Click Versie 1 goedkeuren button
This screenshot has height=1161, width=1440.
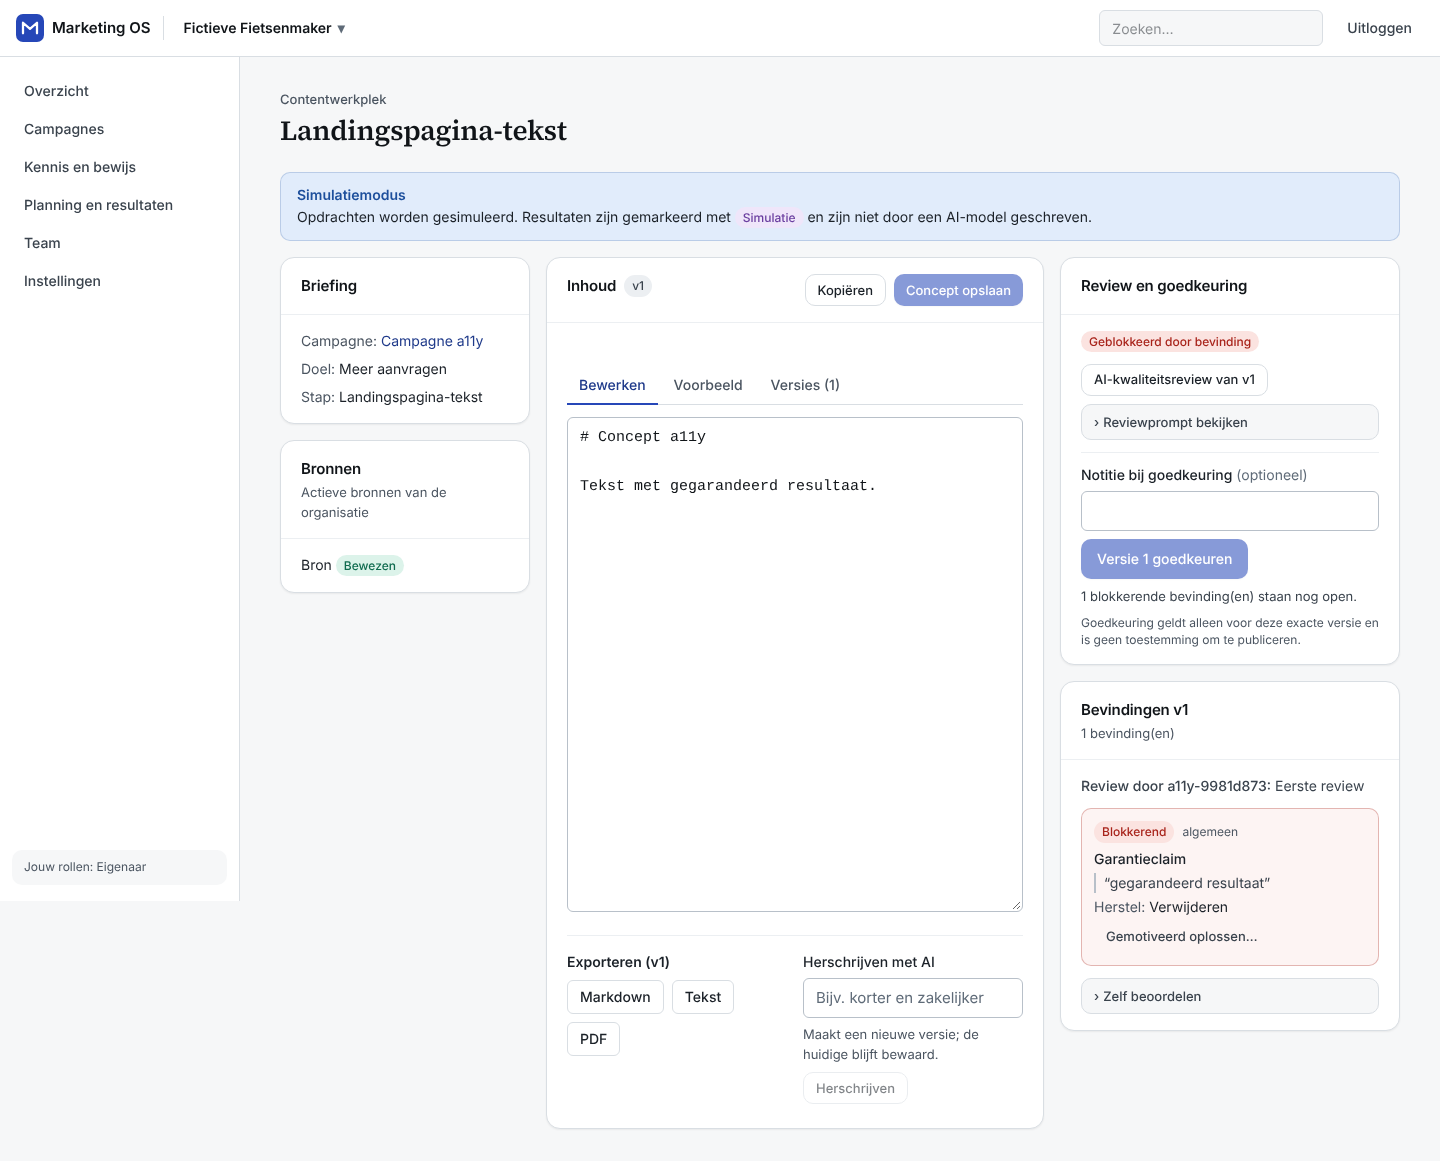click(x=1164, y=559)
